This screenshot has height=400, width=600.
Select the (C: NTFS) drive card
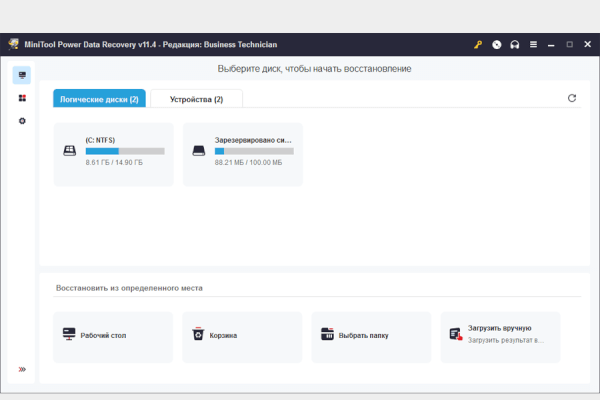click(114, 153)
